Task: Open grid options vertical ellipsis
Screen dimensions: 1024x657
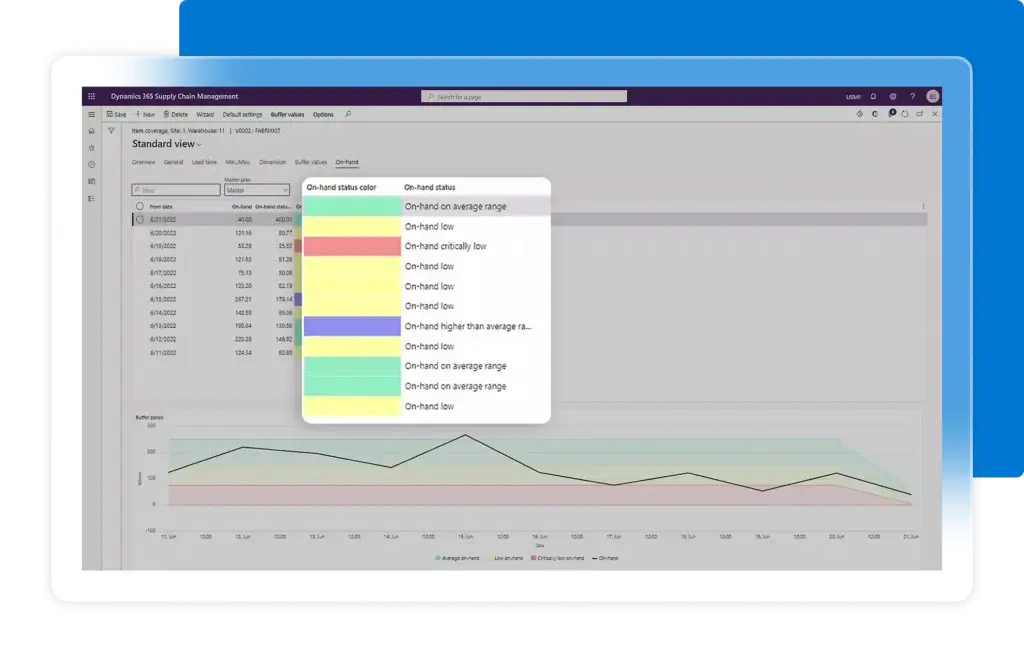Action: [923, 206]
